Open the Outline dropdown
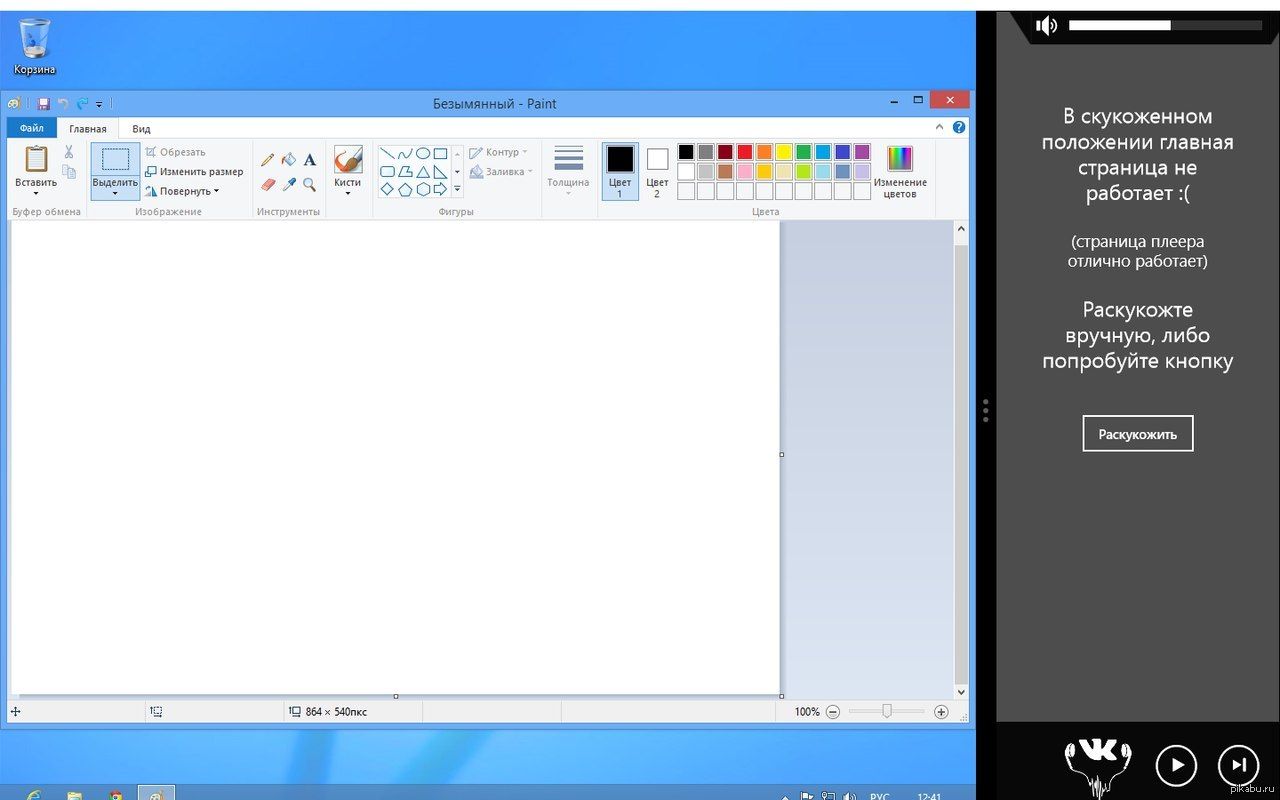 pyautogui.click(x=498, y=152)
